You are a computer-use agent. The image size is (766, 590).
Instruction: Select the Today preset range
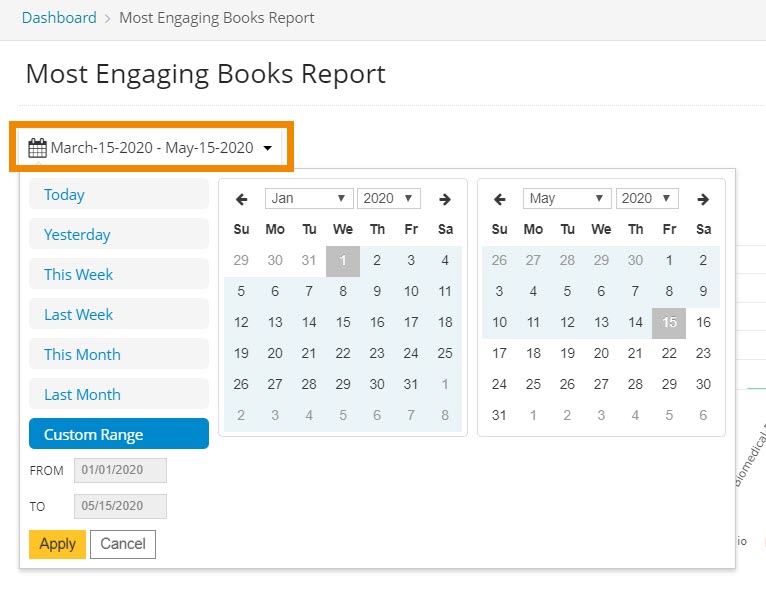click(119, 195)
